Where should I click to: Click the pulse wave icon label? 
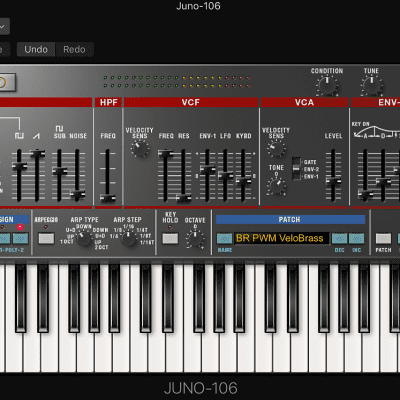point(19,136)
